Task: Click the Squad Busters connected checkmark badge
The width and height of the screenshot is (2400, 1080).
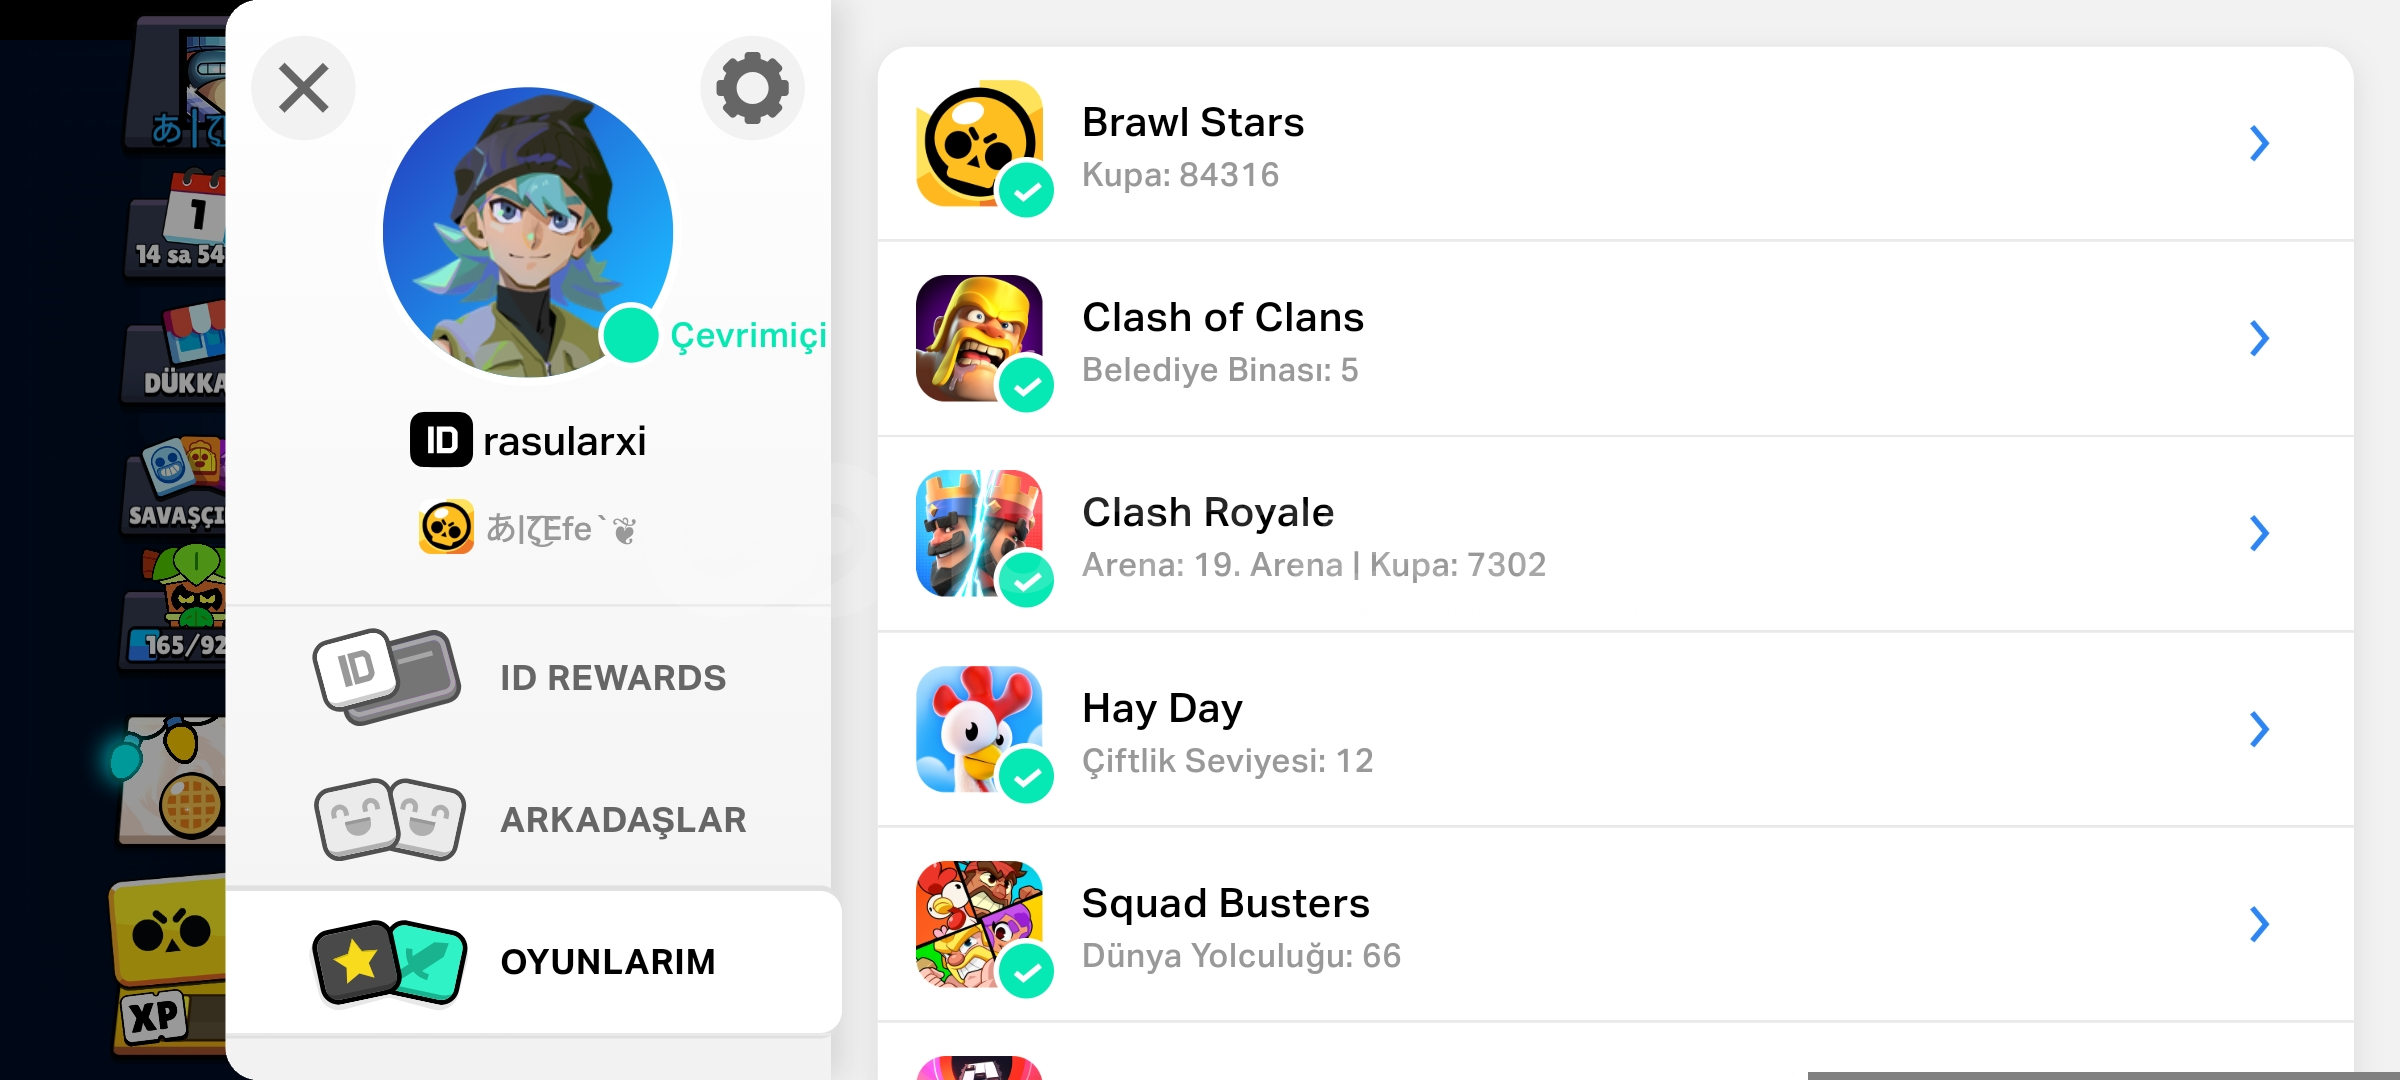Action: (1026, 971)
